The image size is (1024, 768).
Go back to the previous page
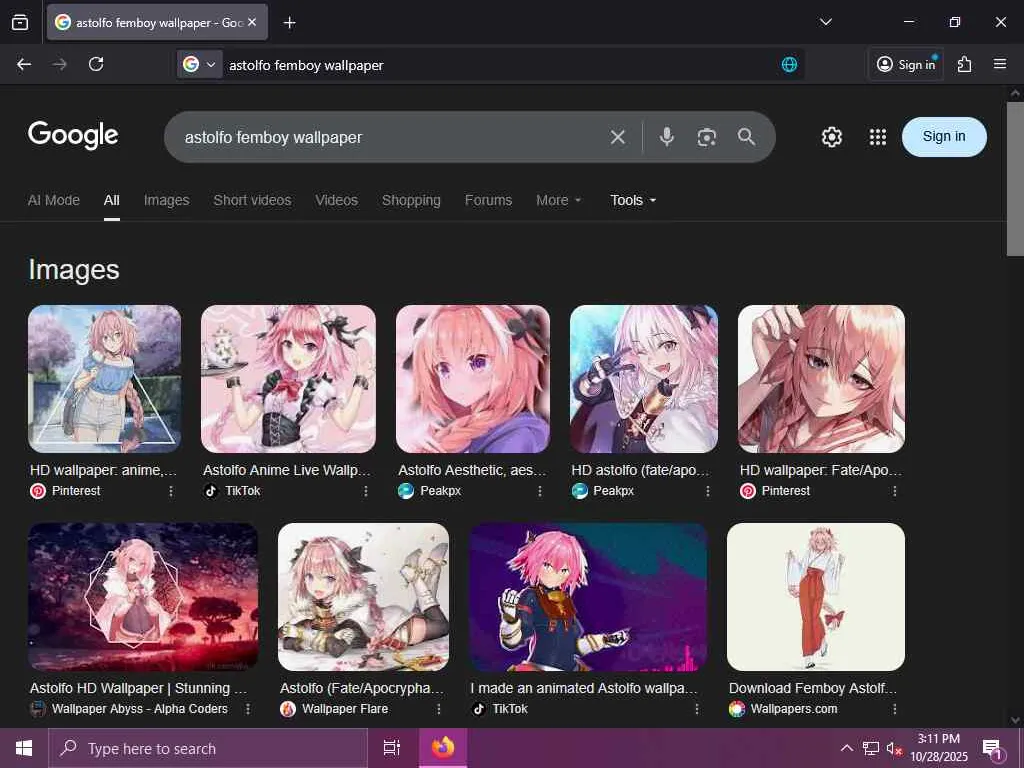pyautogui.click(x=24, y=64)
